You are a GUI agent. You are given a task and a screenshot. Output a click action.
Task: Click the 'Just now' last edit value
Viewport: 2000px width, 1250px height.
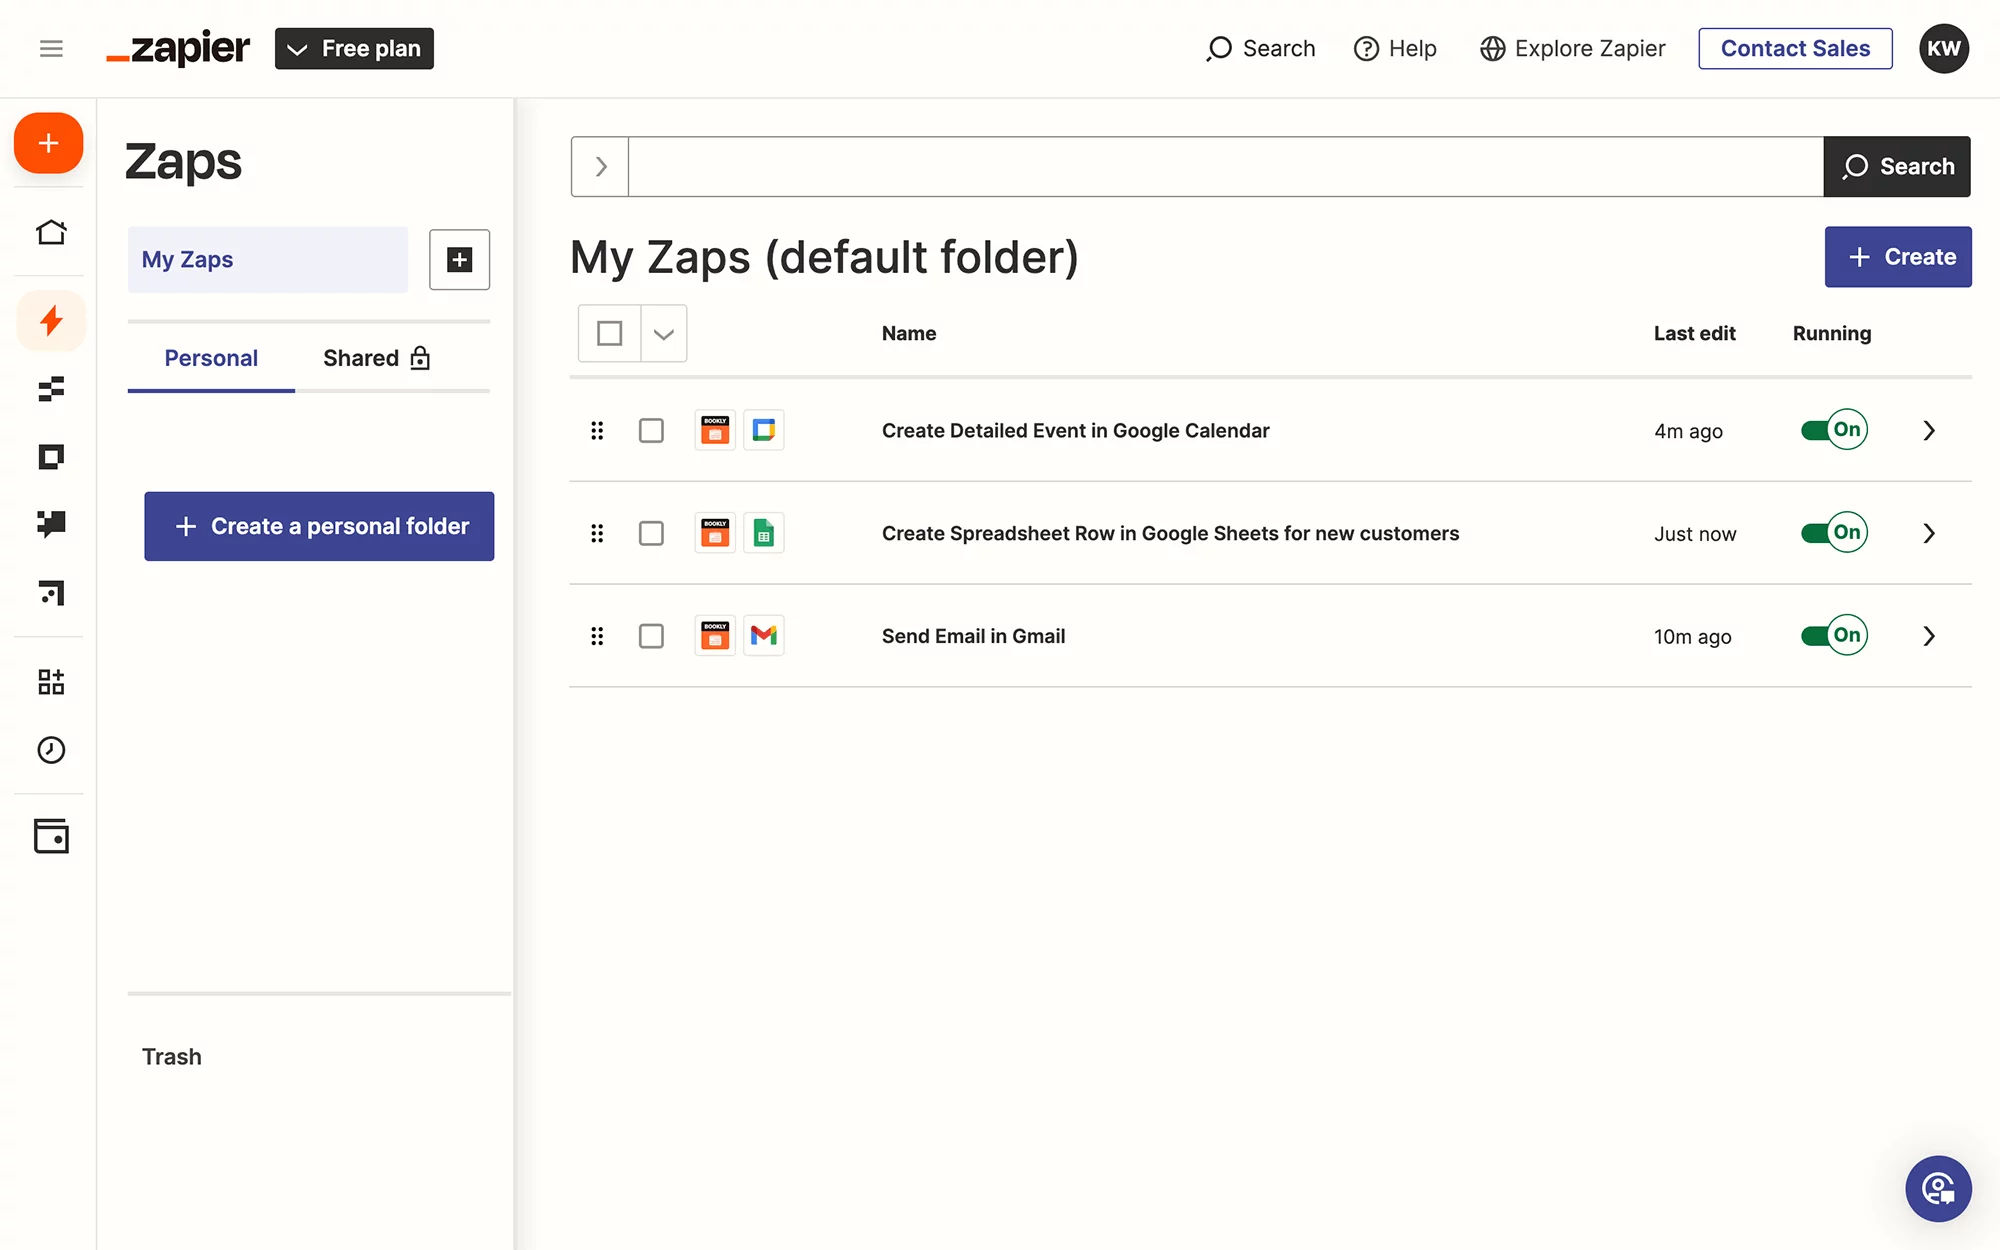click(x=1695, y=535)
